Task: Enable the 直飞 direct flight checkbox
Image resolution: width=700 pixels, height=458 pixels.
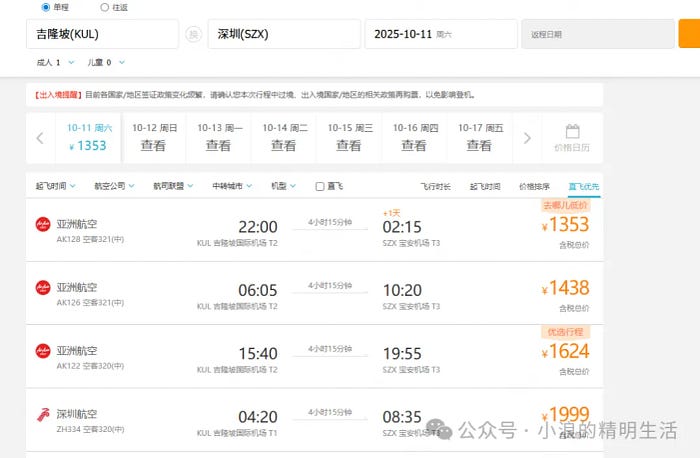Action: tap(320, 187)
